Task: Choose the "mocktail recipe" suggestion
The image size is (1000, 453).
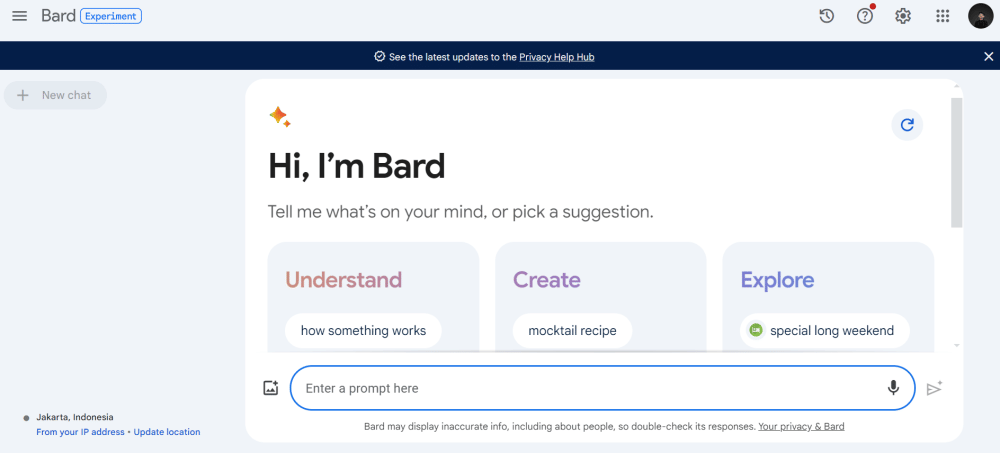Action: click(572, 330)
